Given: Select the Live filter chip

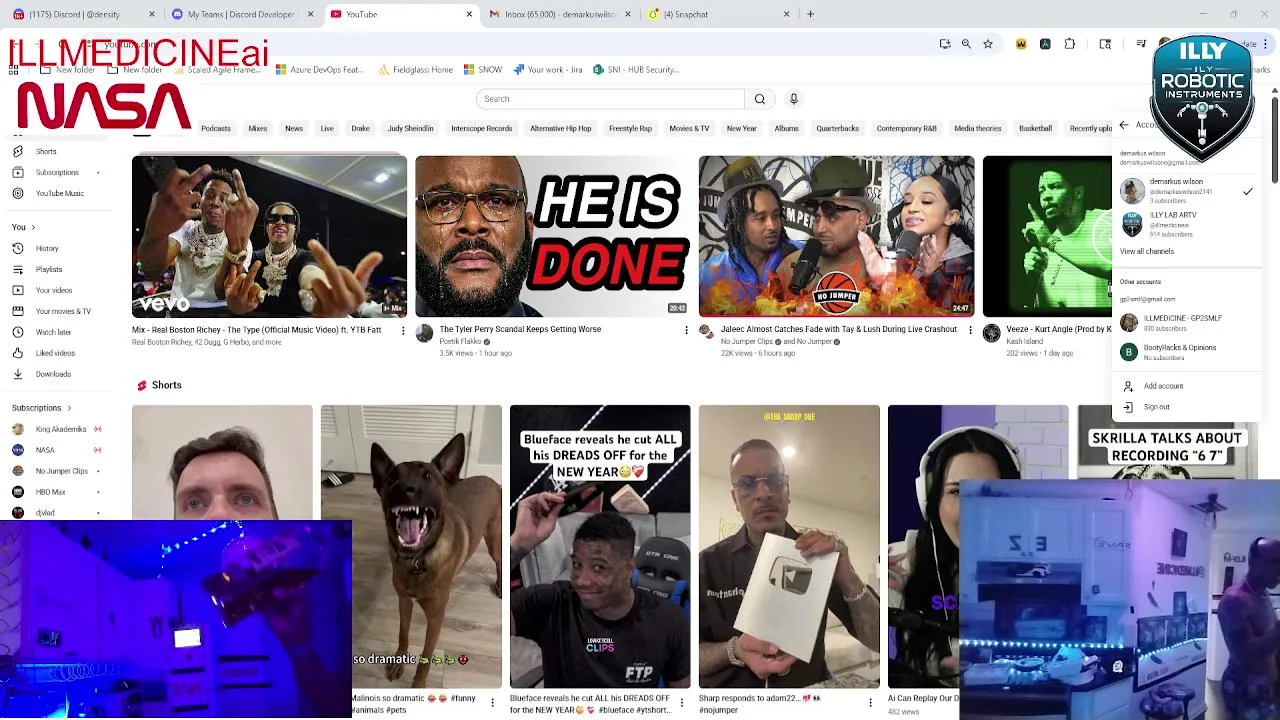Looking at the screenshot, I should coord(327,128).
